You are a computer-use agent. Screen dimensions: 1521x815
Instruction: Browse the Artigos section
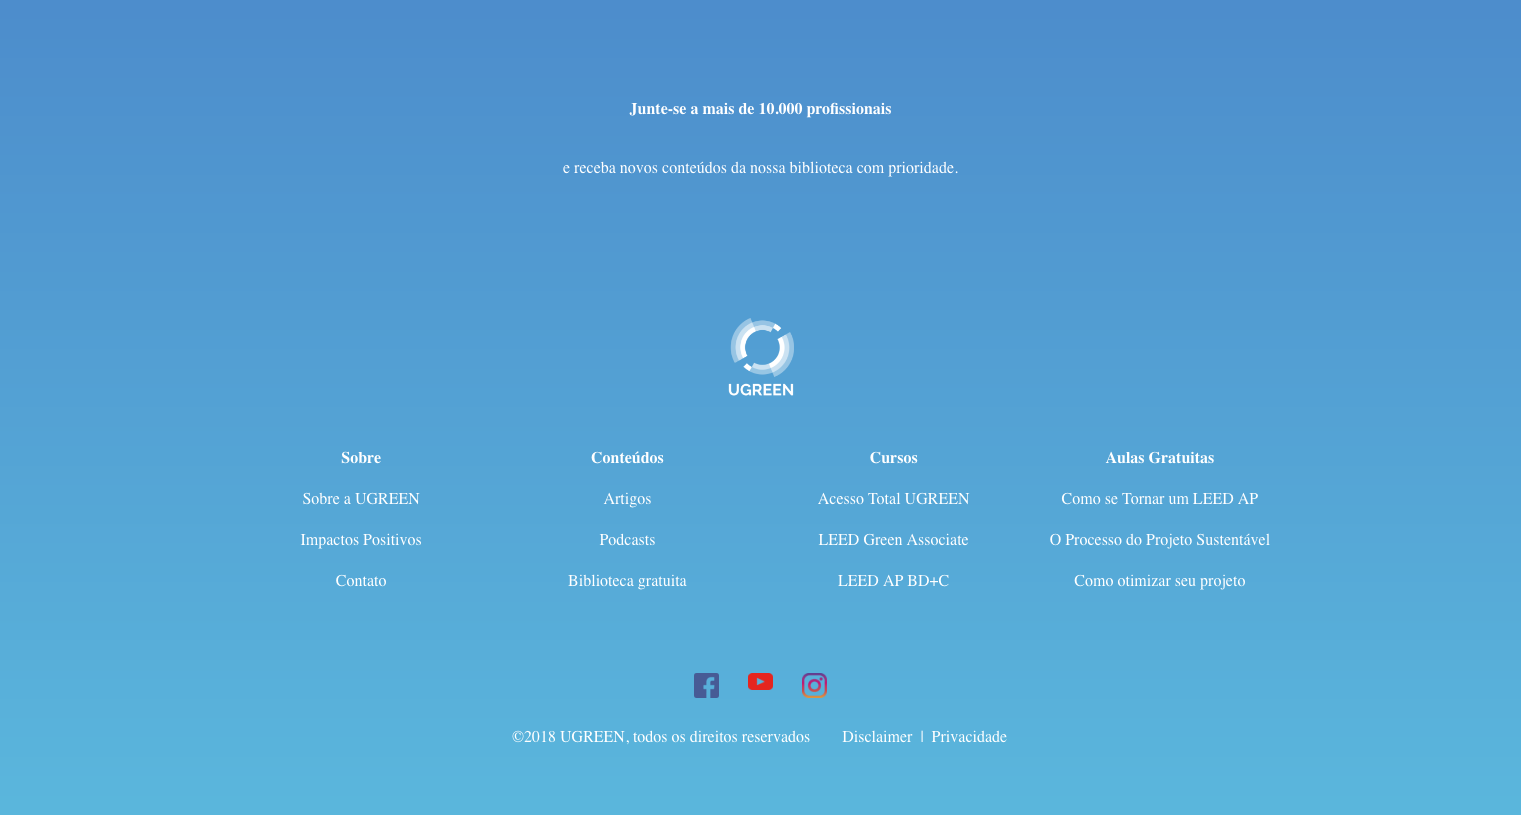pyautogui.click(x=627, y=499)
